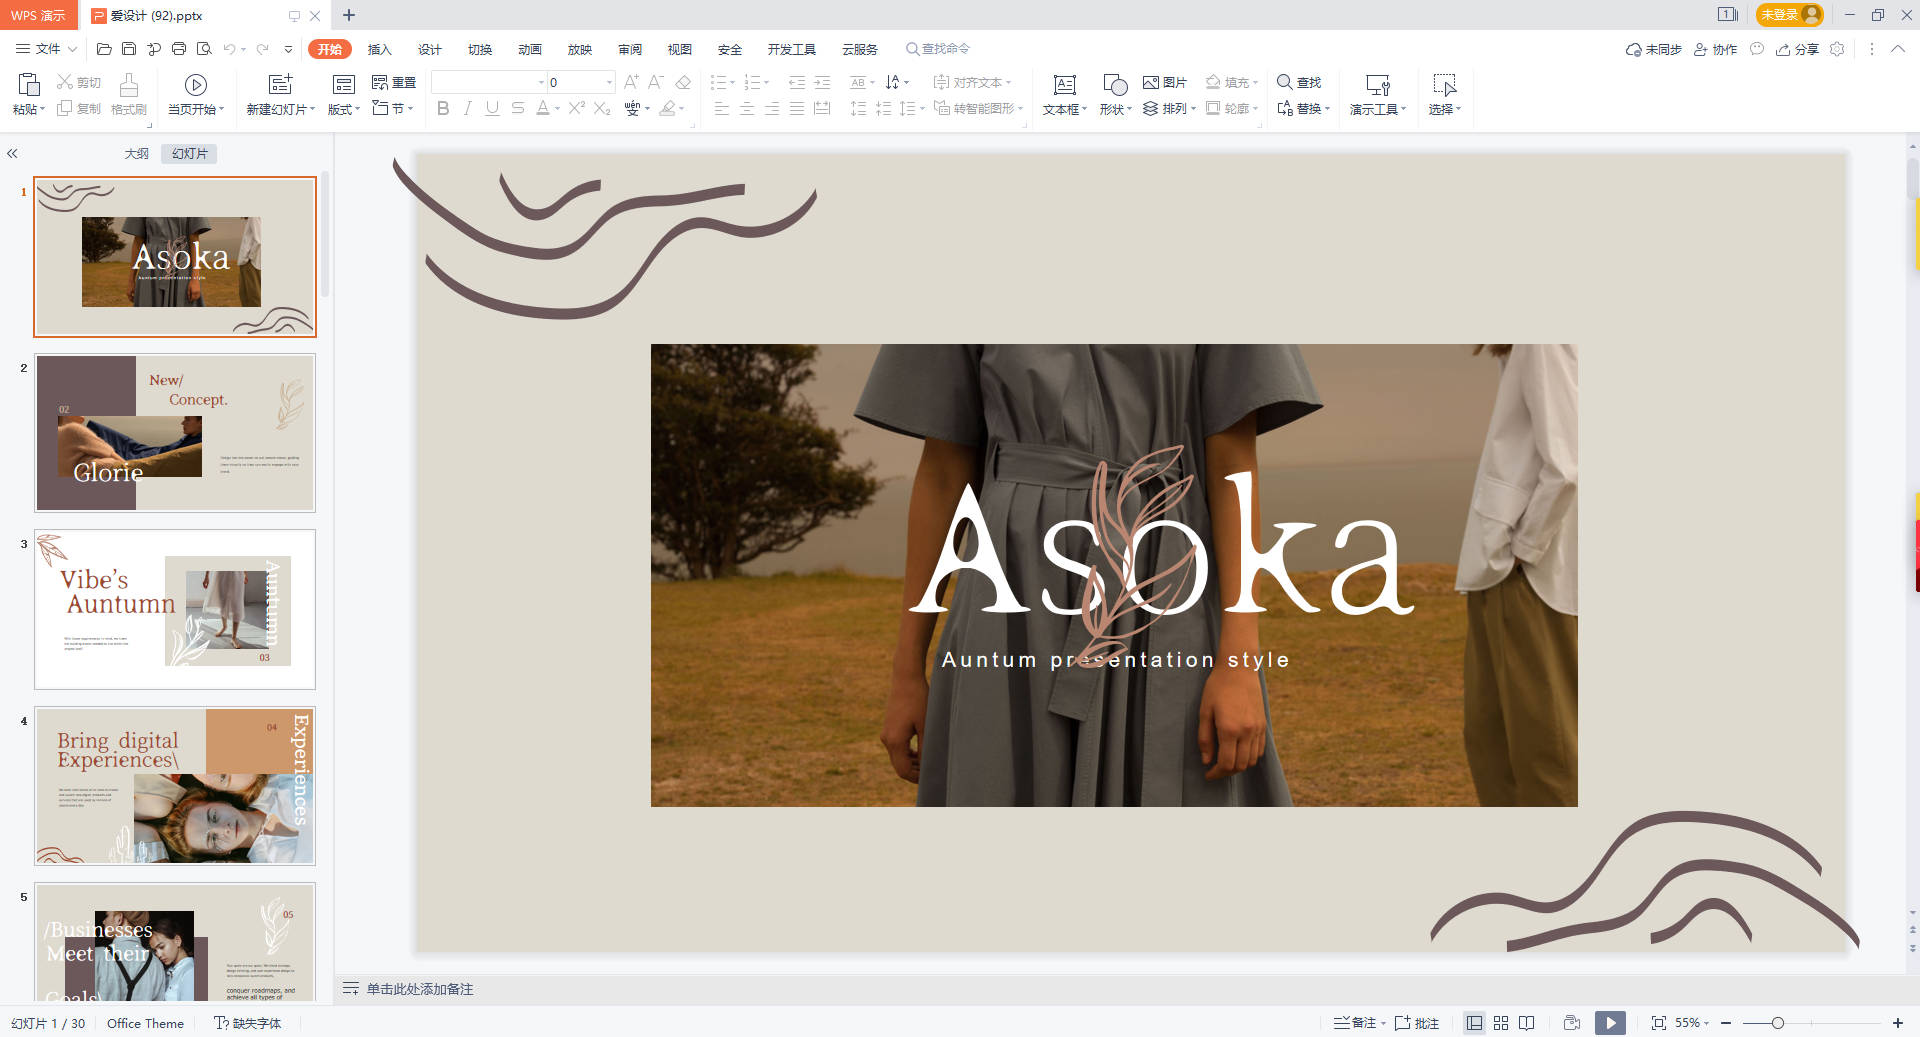Open the zoom percentage 55% dropdown

(x=1693, y=1023)
